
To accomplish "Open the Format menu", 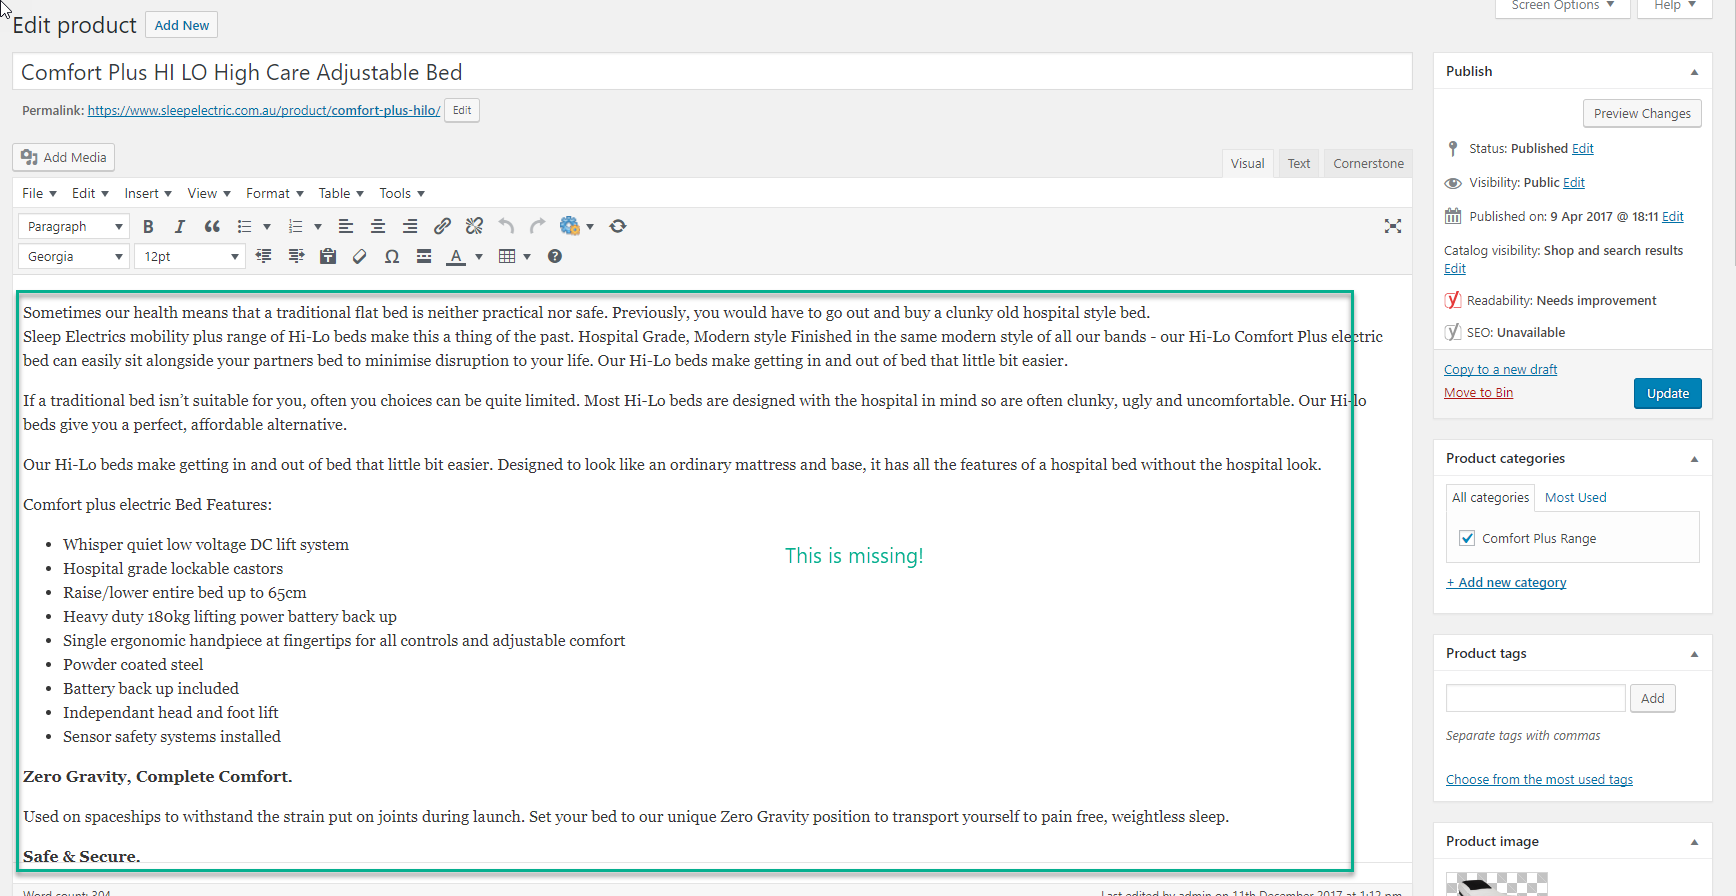I will pos(274,194).
